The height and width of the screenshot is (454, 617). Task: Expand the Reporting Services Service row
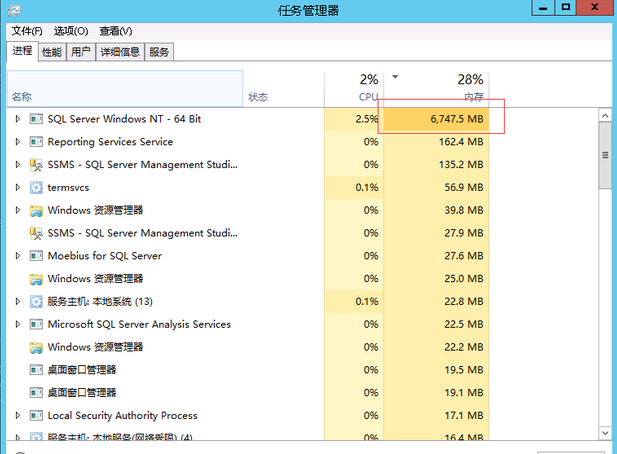[x=17, y=142]
